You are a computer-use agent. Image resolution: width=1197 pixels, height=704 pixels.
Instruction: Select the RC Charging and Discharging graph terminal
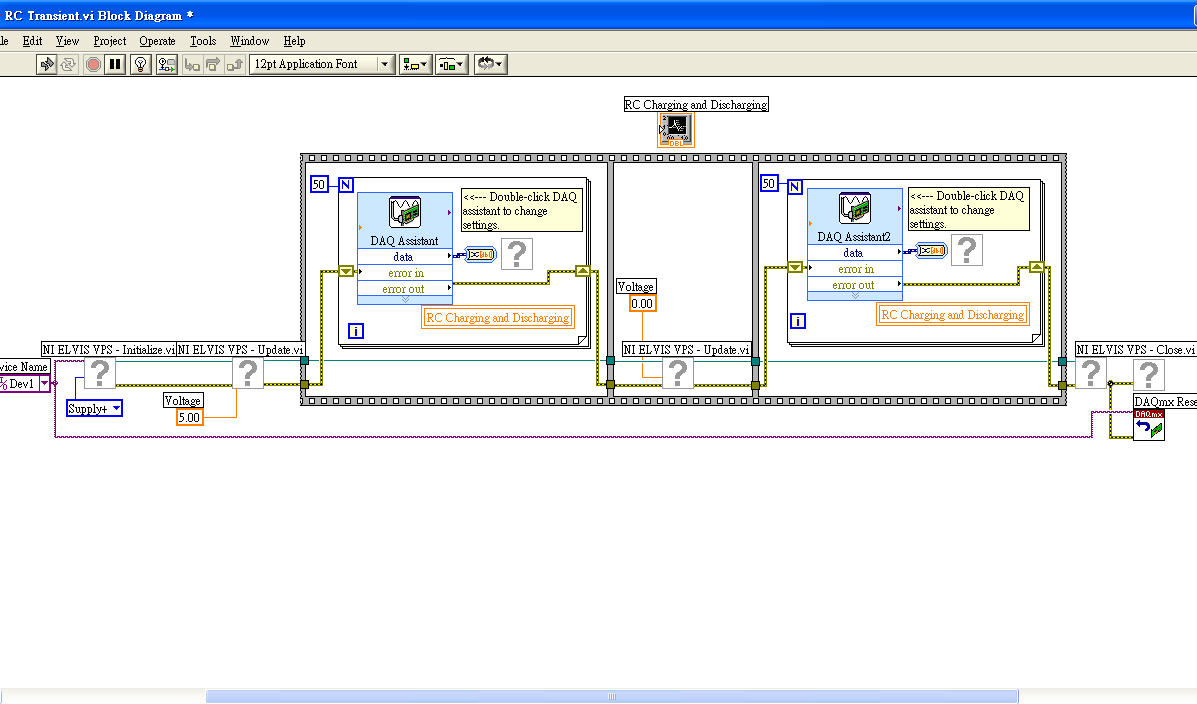click(x=676, y=130)
